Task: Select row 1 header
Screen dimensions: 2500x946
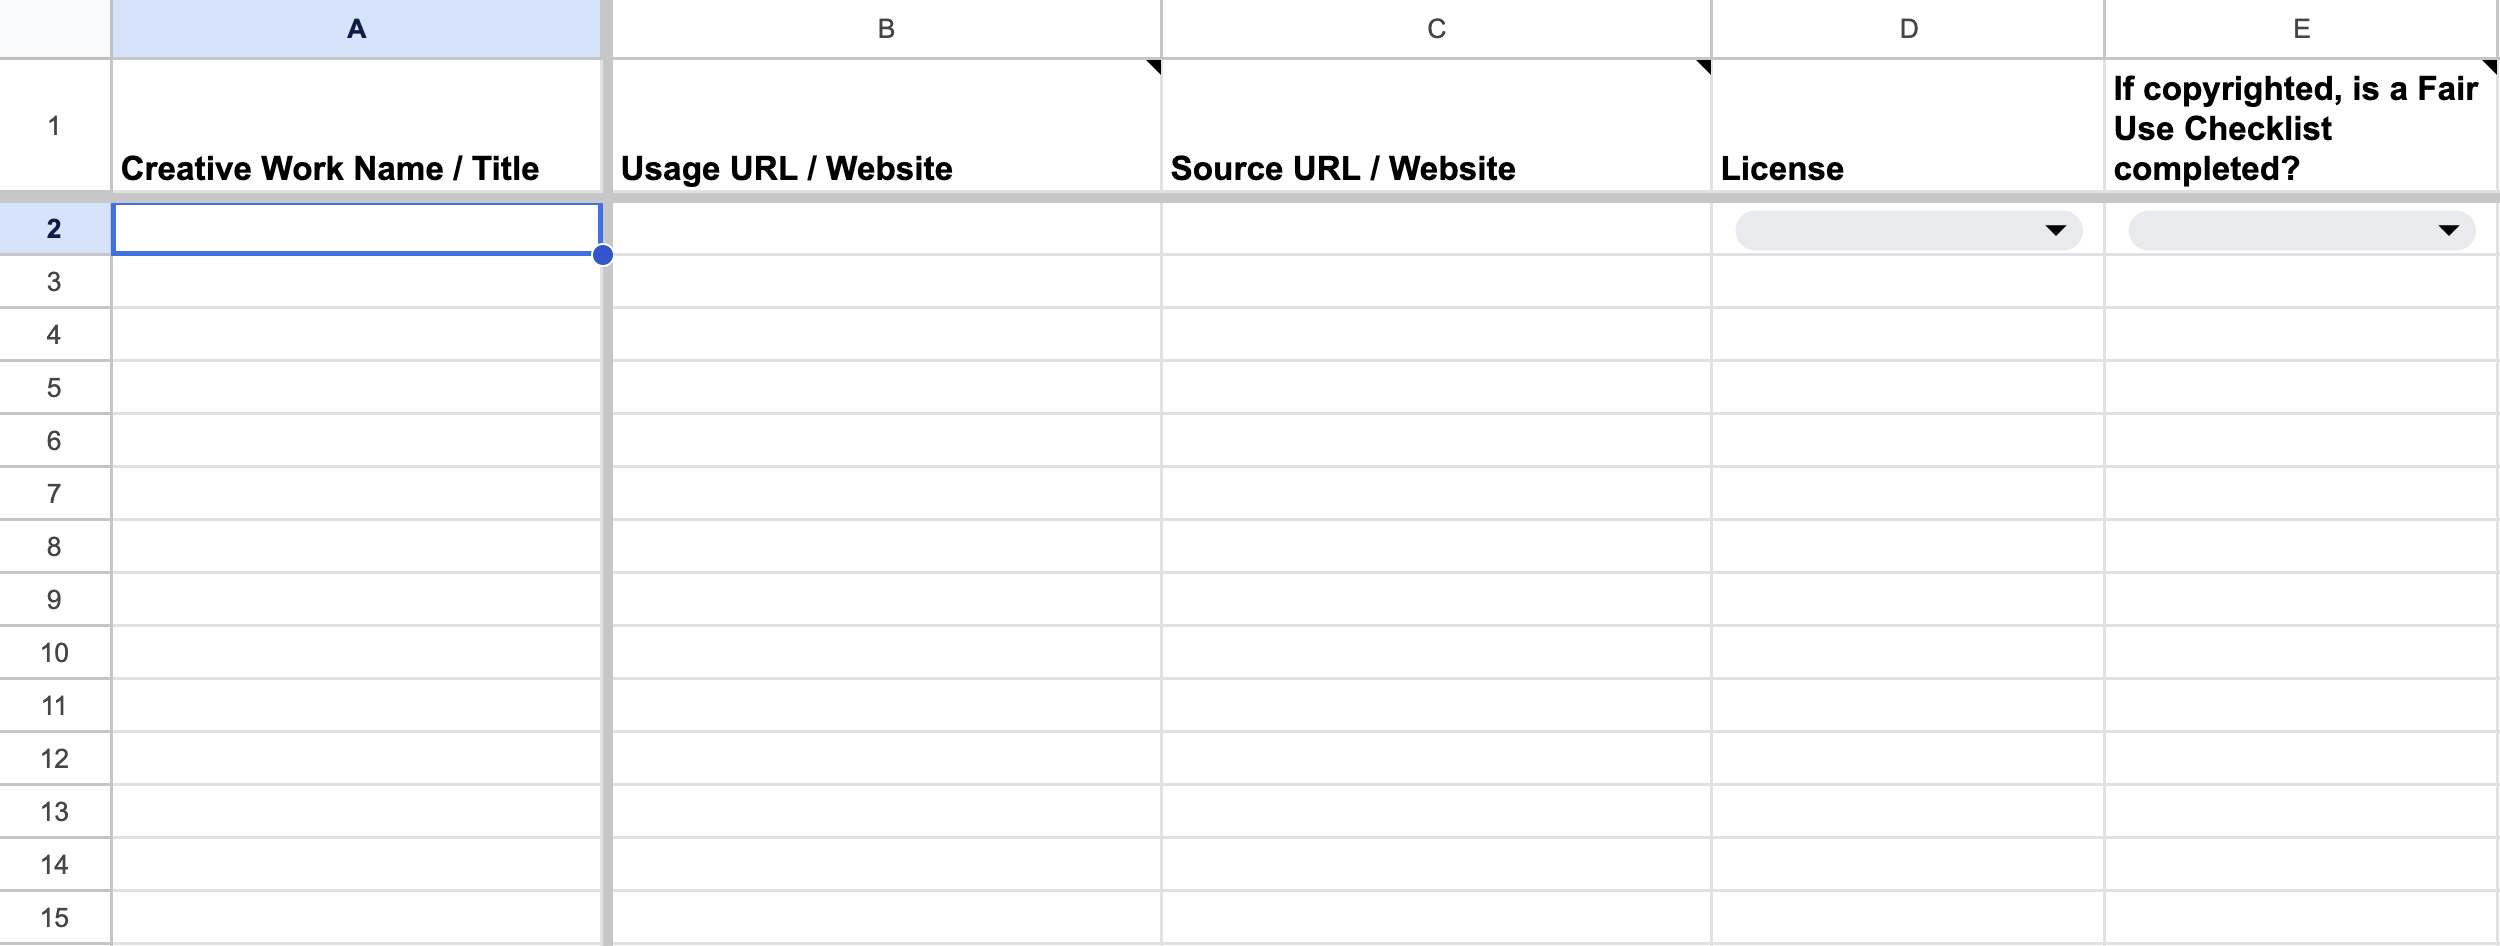Action: [54, 126]
